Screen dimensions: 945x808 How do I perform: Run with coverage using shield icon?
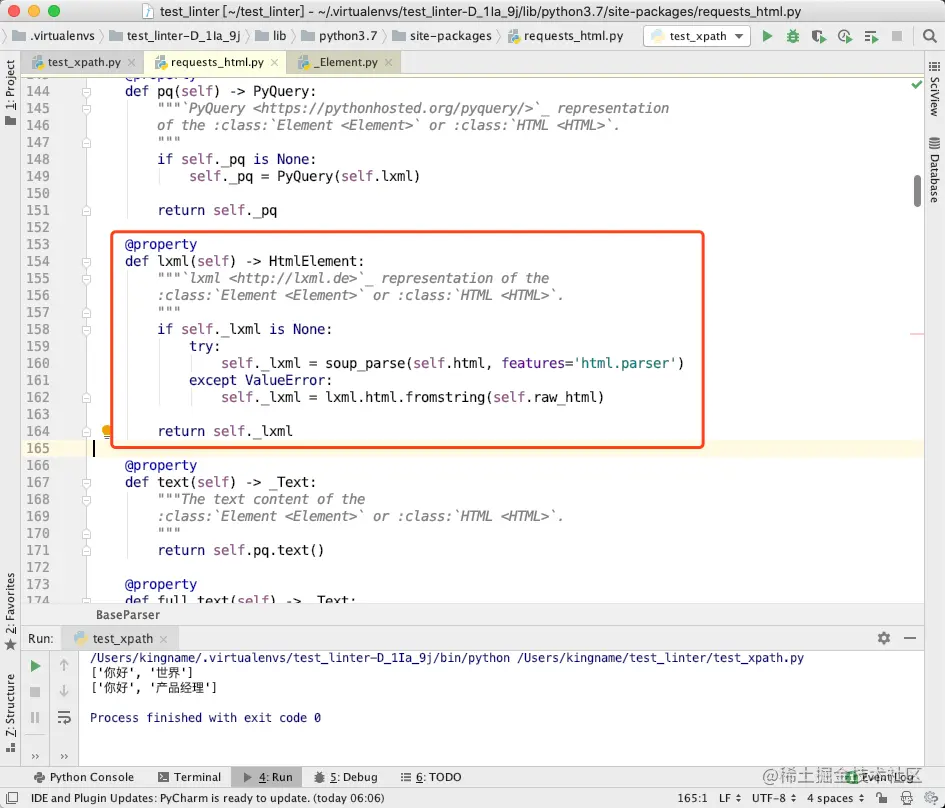(818, 36)
